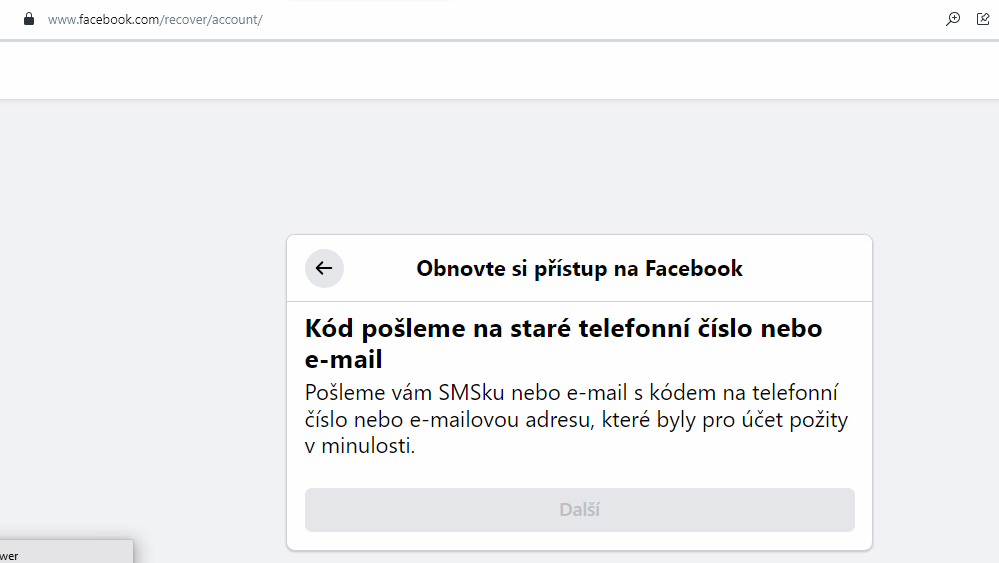Click the 'číslo nebo e-mailovou adresu' text line

(x=448, y=420)
